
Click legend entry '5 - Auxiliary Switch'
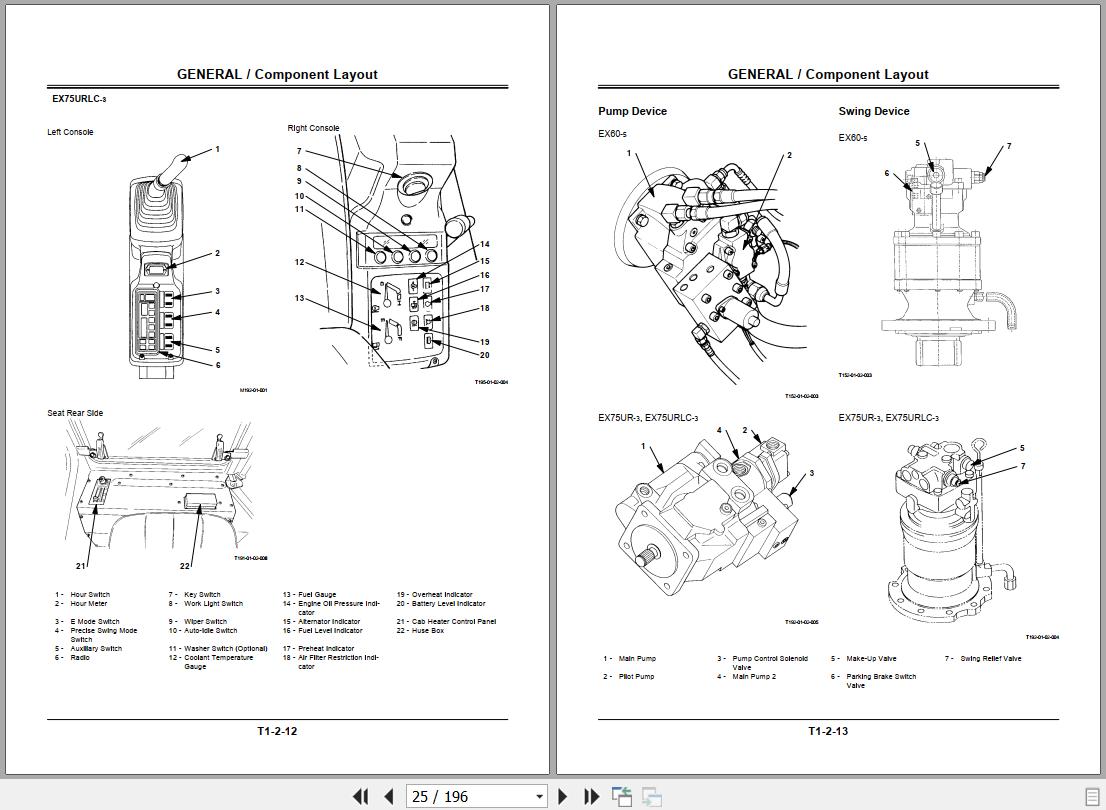[x=88, y=648]
